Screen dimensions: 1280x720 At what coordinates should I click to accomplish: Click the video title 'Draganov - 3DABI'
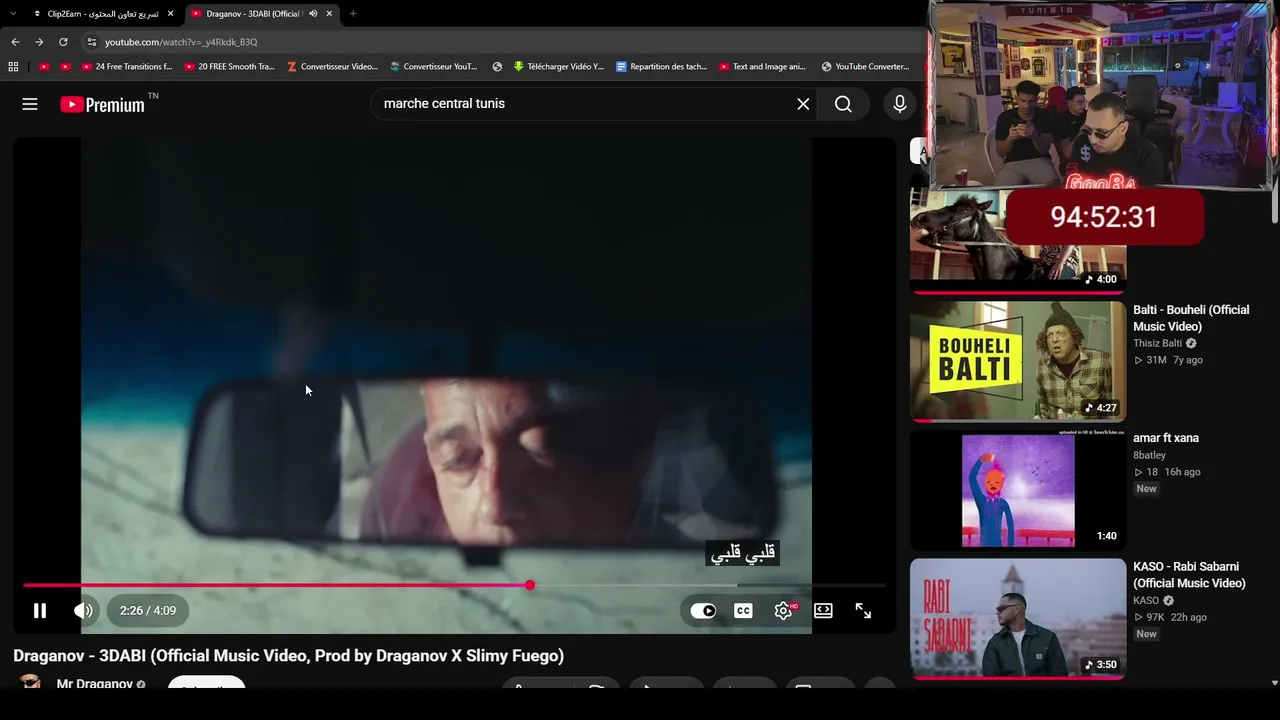click(288, 656)
